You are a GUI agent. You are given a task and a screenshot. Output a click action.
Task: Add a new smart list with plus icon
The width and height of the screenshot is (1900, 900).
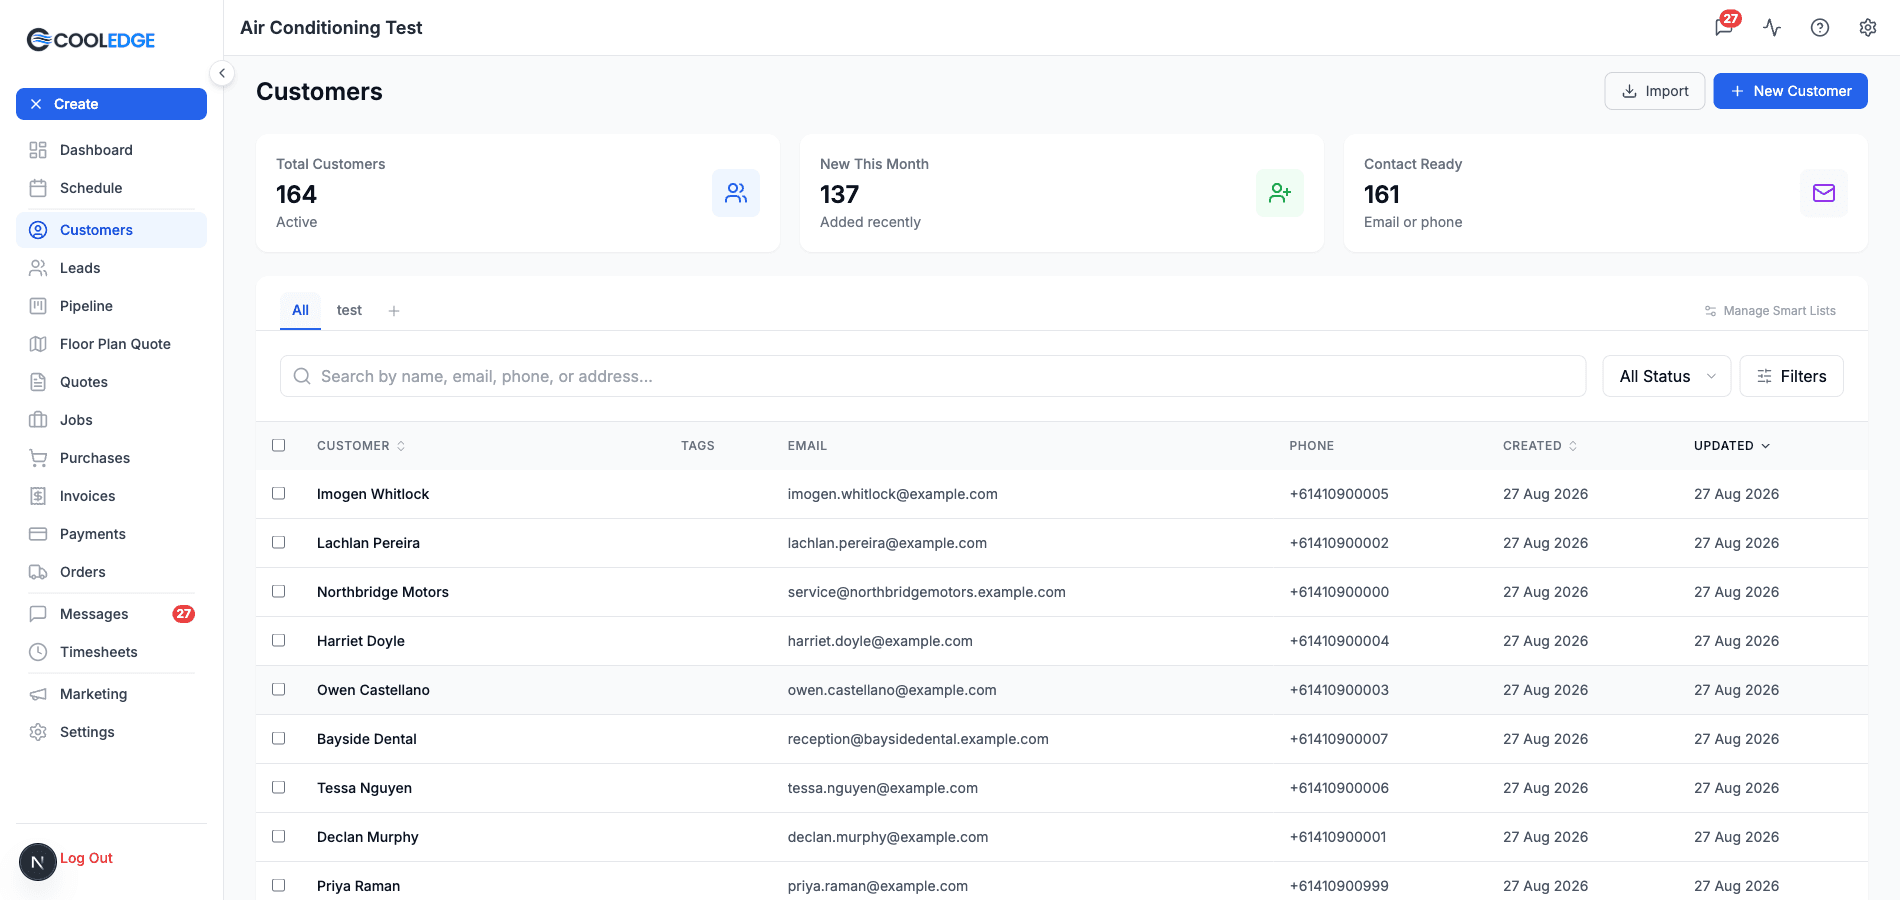(x=394, y=311)
